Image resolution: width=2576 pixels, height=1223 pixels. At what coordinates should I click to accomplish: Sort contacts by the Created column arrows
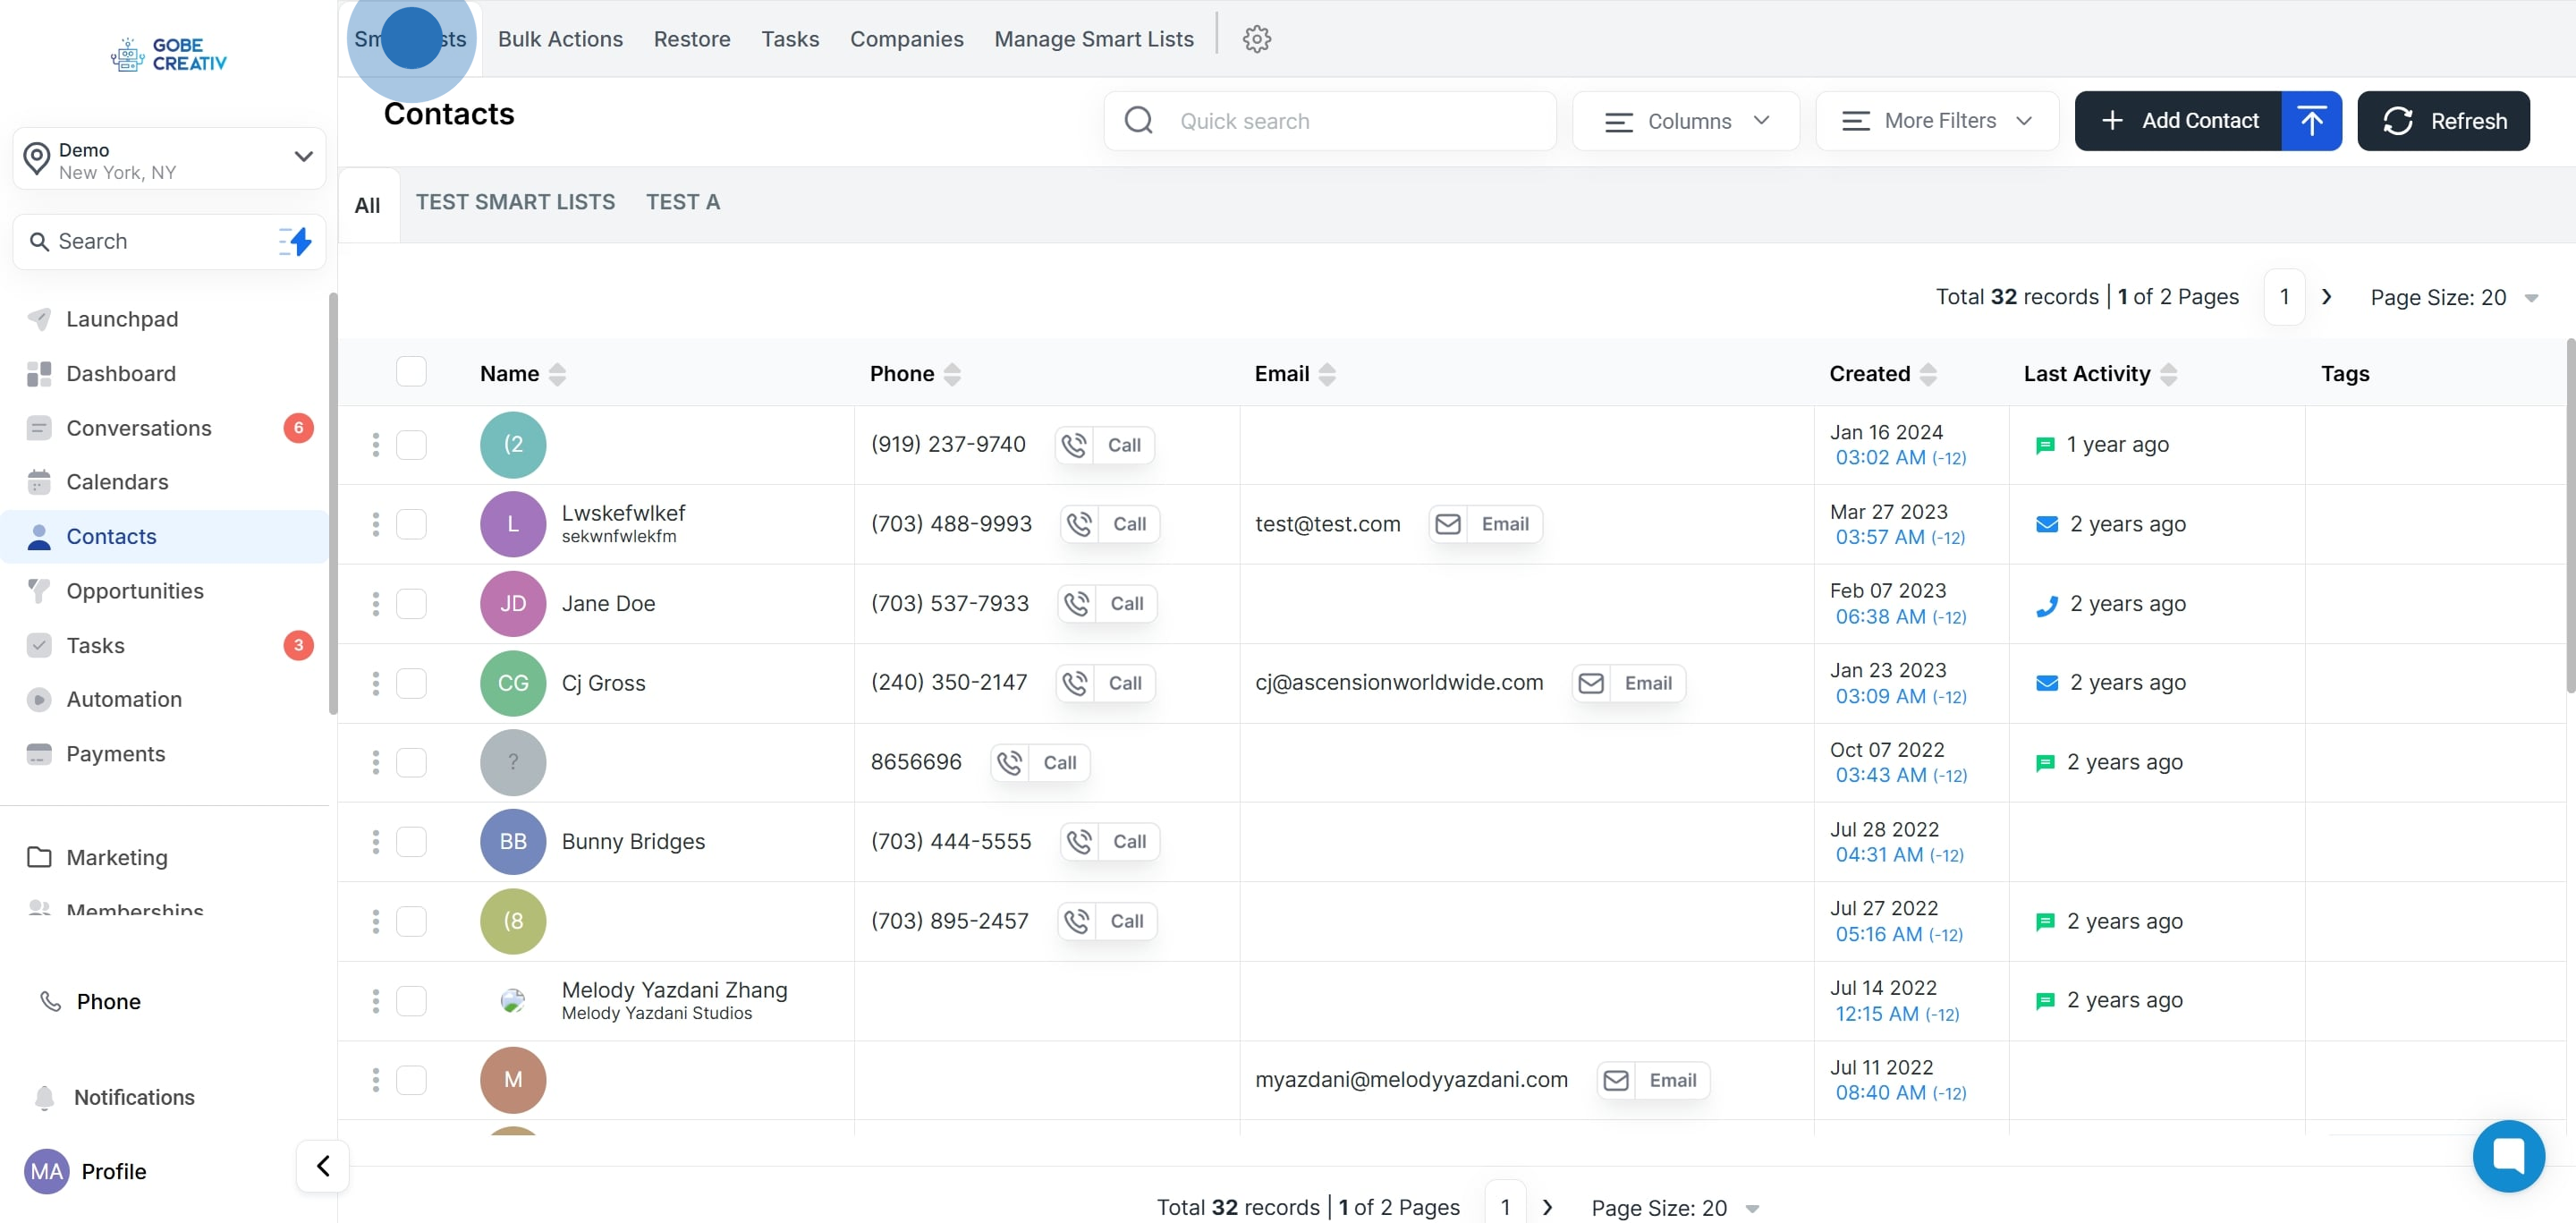tap(1927, 374)
